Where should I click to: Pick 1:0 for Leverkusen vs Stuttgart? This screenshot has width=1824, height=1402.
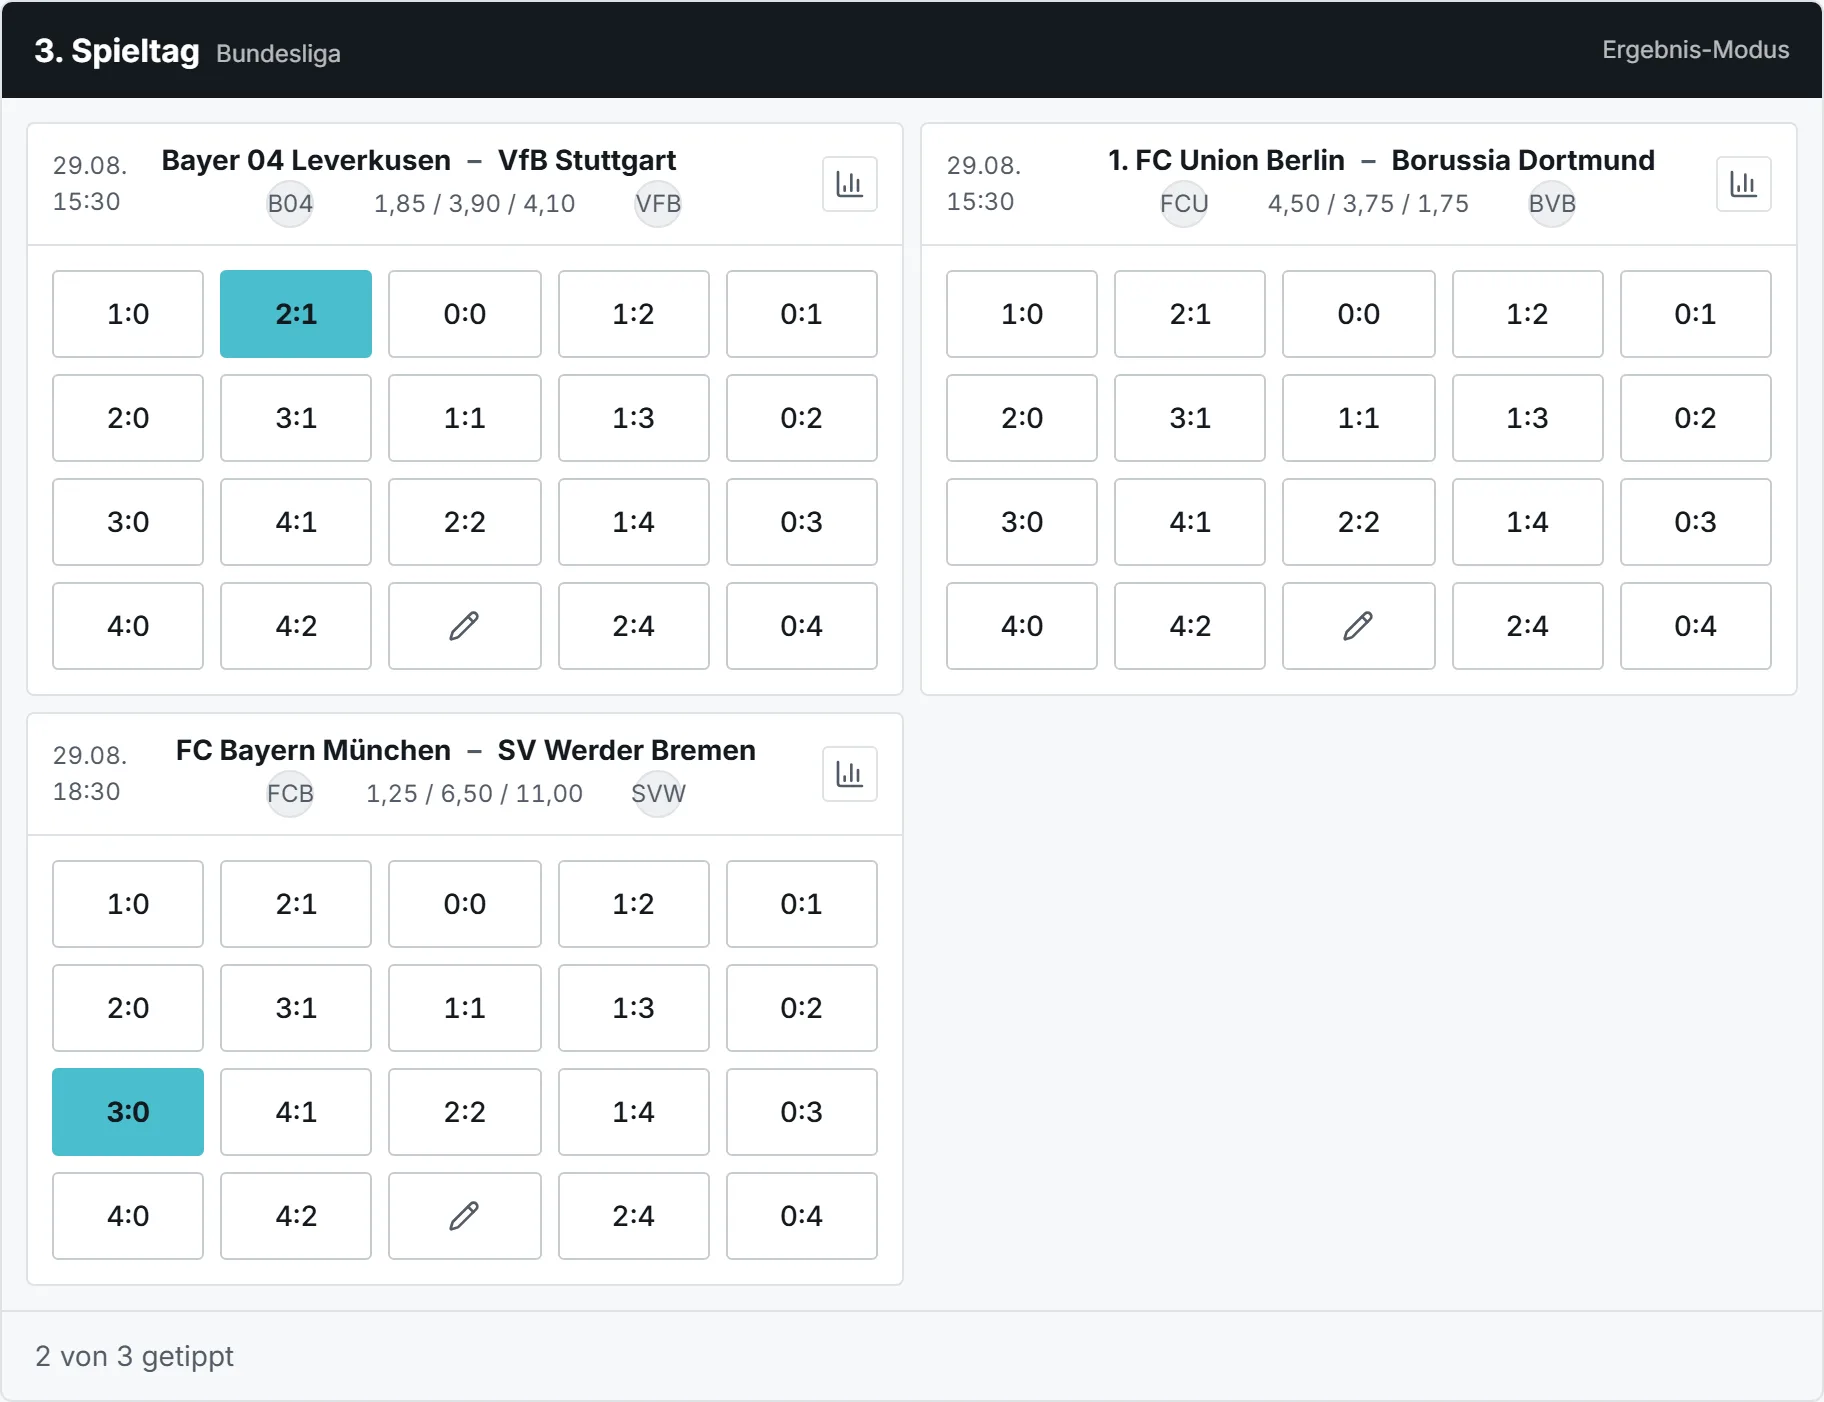pyautogui.click(x=128, y=314)
